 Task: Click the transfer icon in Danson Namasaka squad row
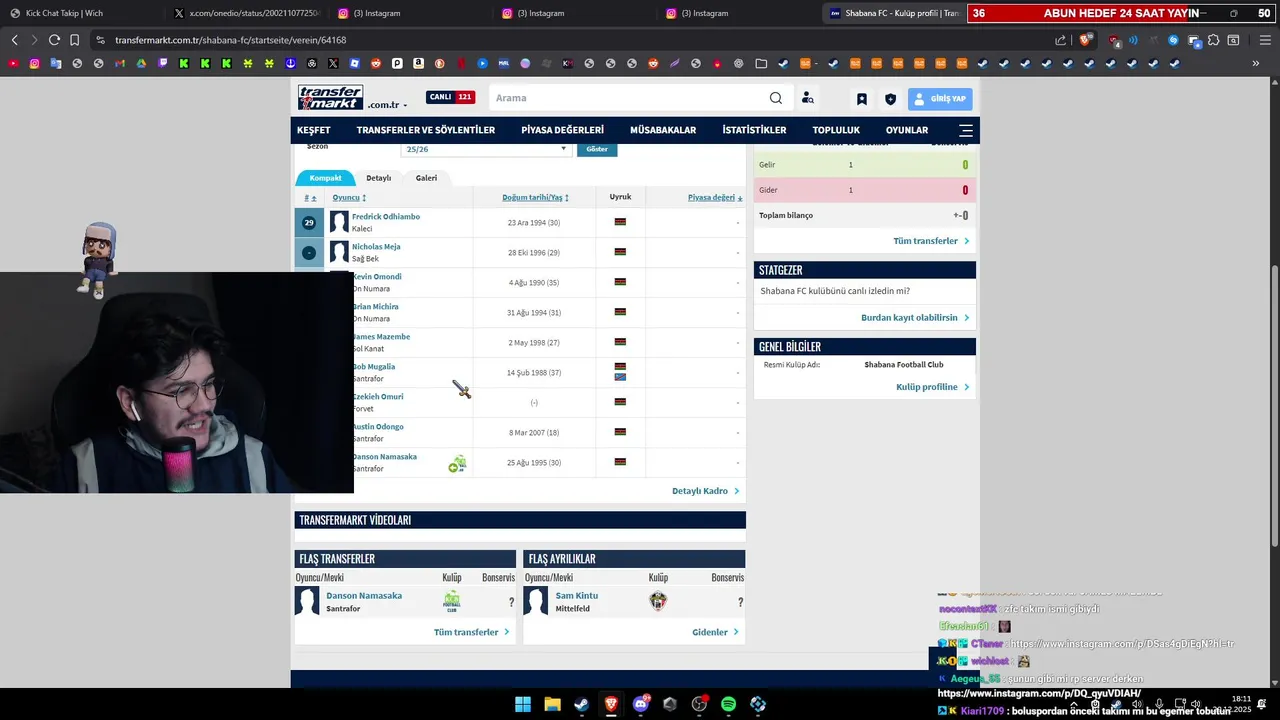pyautogui.click(x=457, y=464)
